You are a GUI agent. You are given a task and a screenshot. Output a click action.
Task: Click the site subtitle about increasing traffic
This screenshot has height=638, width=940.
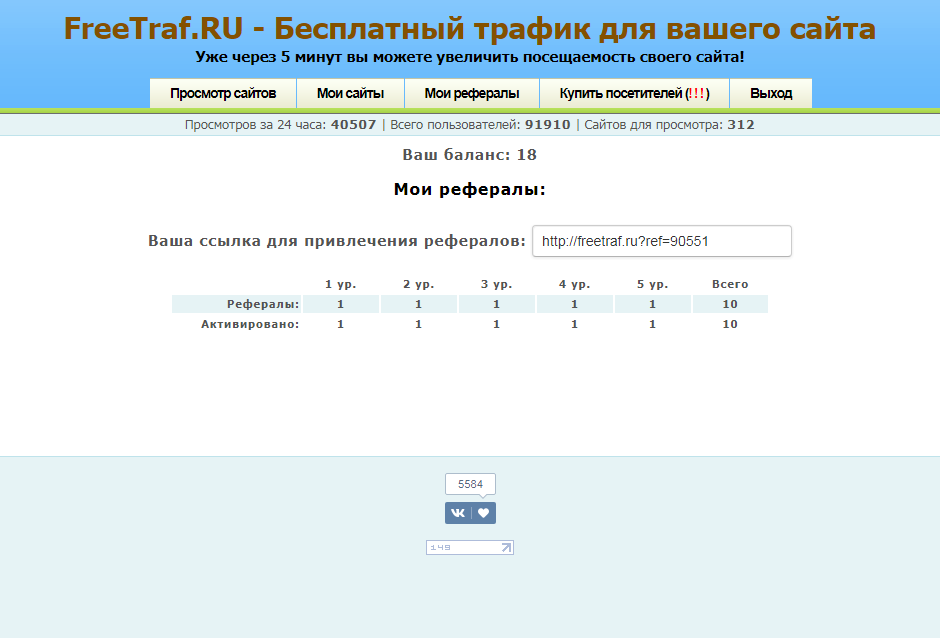(470, 57)
